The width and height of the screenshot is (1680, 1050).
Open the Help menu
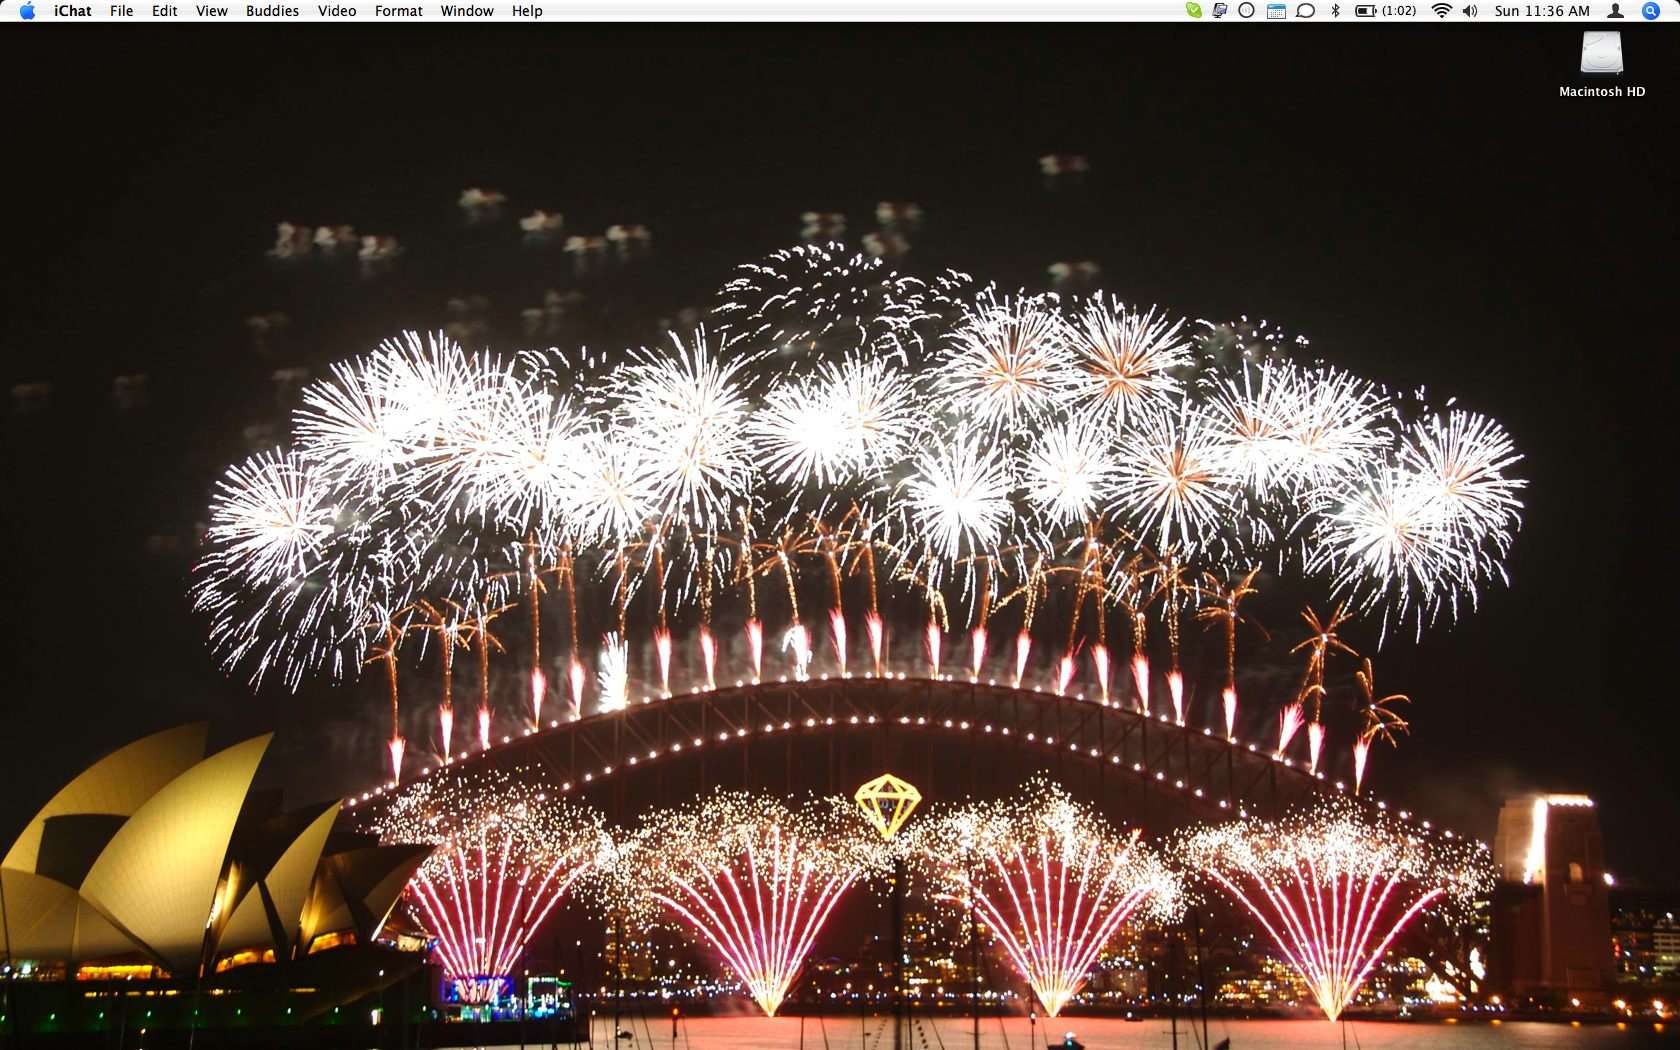(527, 11)
